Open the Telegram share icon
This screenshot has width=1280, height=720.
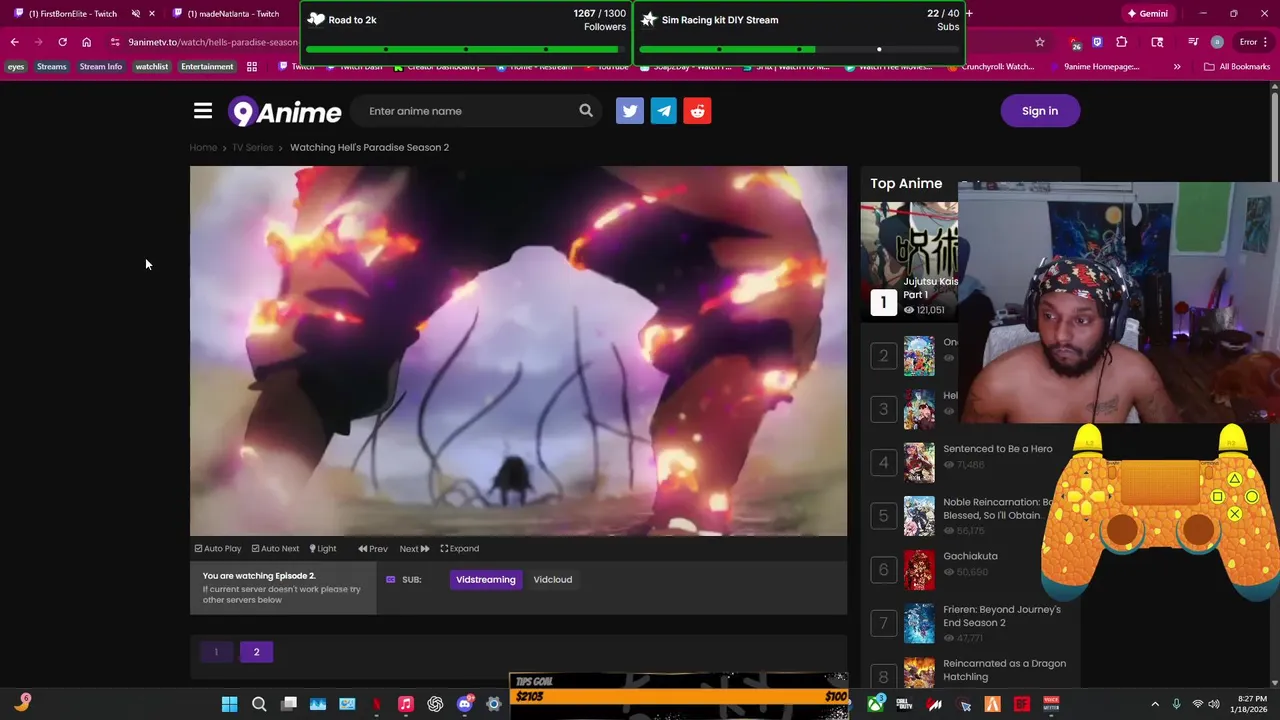(x=664, y=111)
